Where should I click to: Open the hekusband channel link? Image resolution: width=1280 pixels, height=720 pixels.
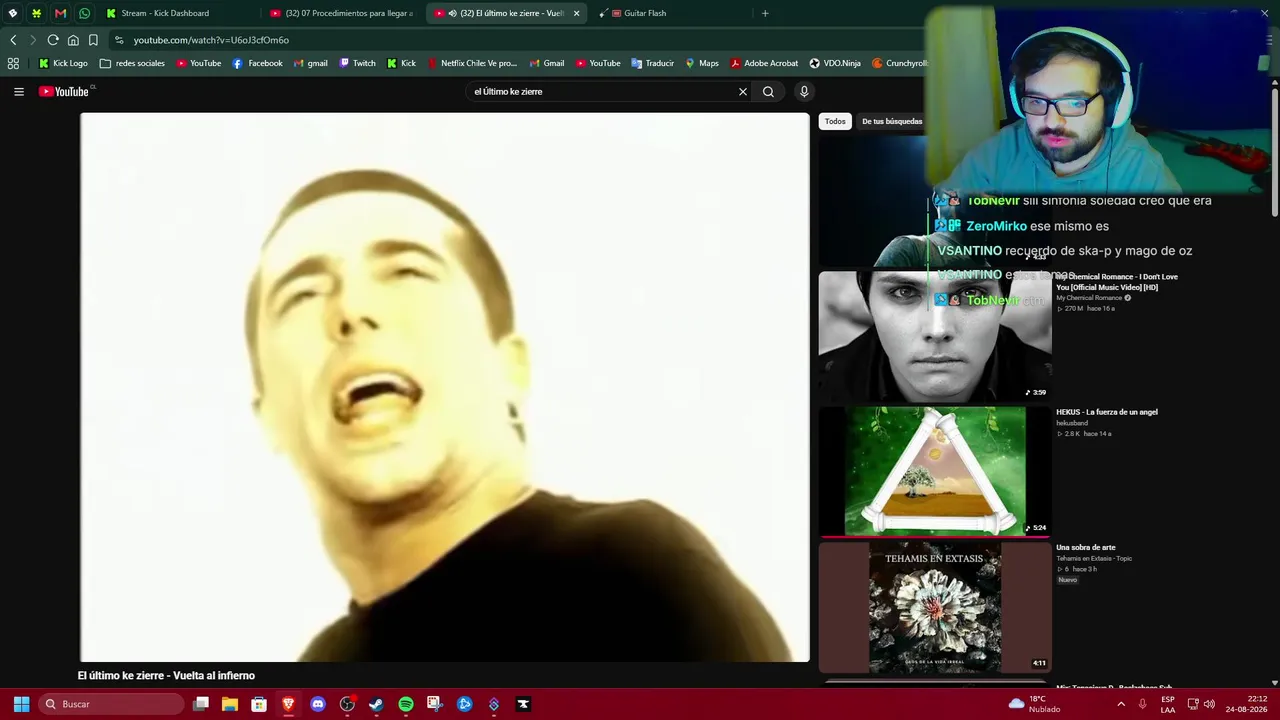(1072, 423)
